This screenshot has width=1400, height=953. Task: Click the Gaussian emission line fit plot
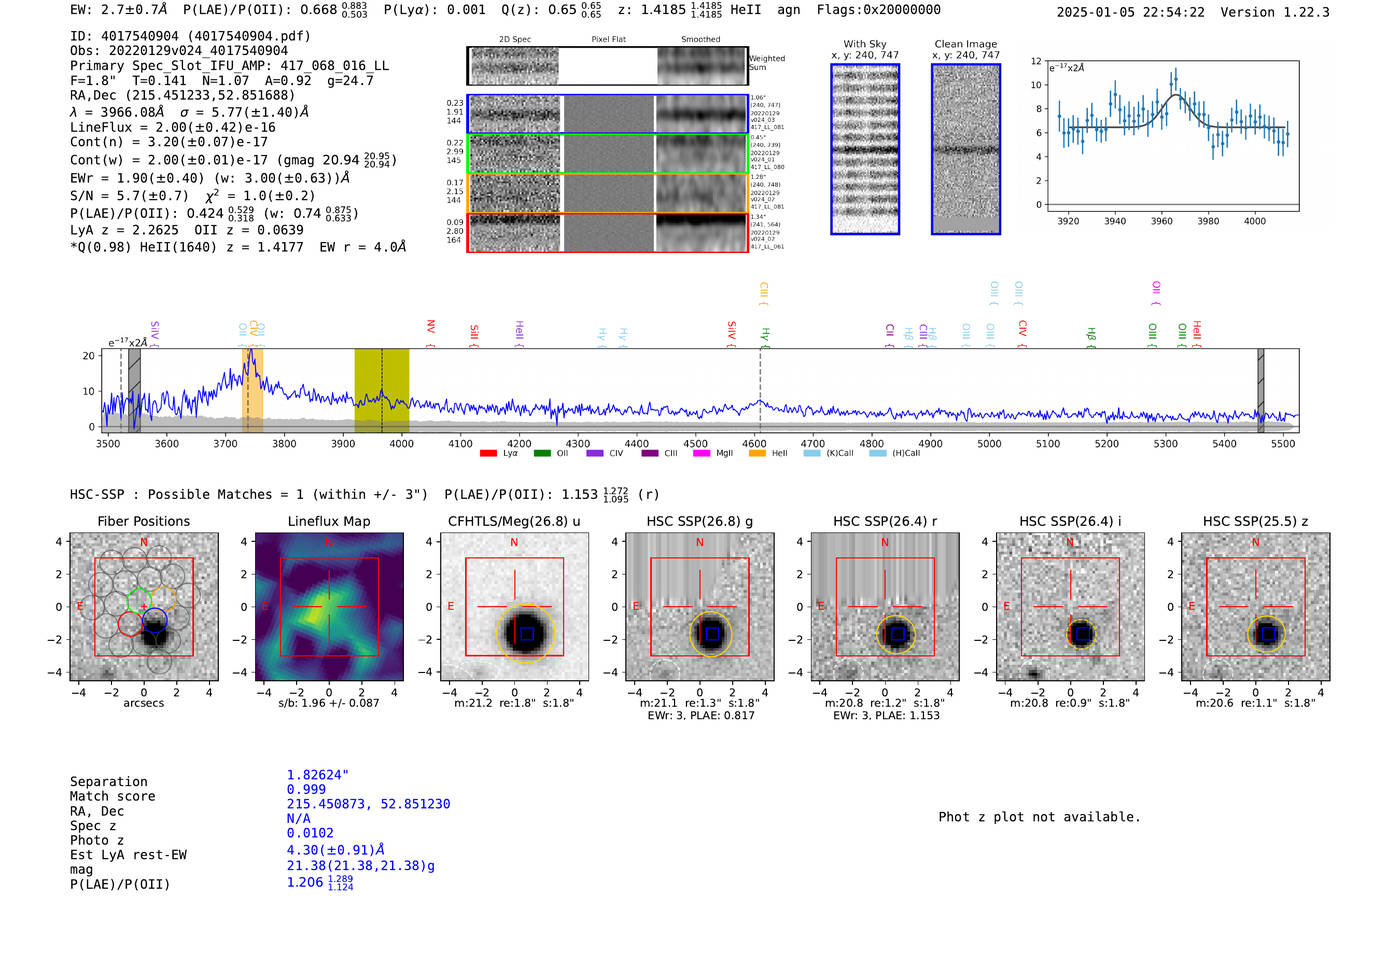click(x=1173, y=136)
